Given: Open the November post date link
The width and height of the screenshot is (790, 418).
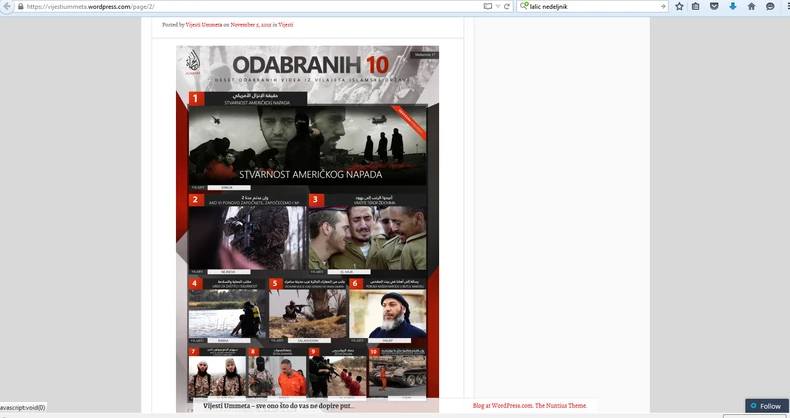Looking at the screenshot, I should click(253, 25).
